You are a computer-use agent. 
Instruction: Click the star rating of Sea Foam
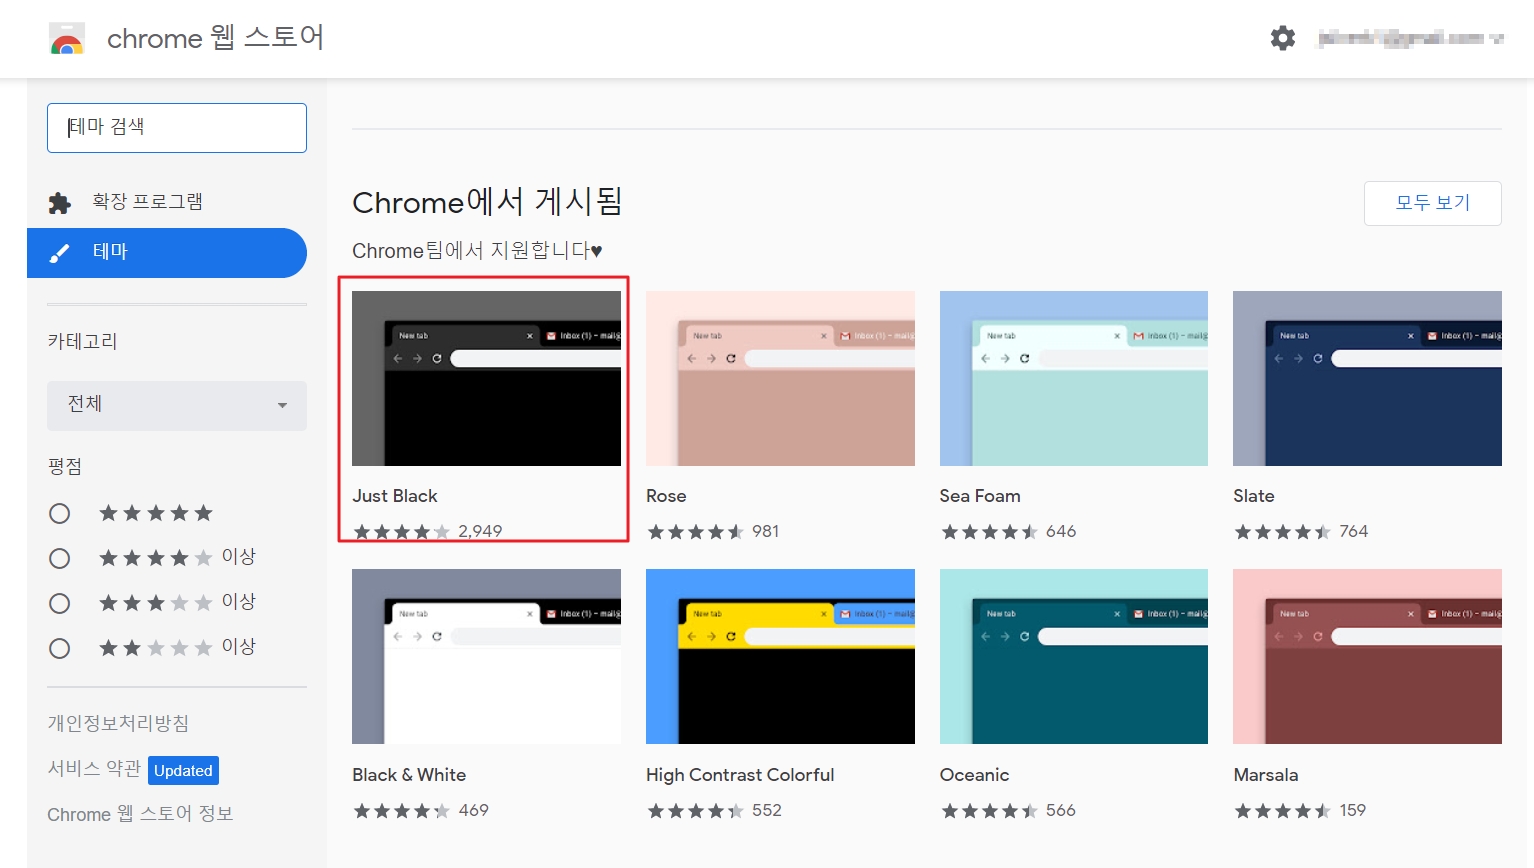[989, 532]
